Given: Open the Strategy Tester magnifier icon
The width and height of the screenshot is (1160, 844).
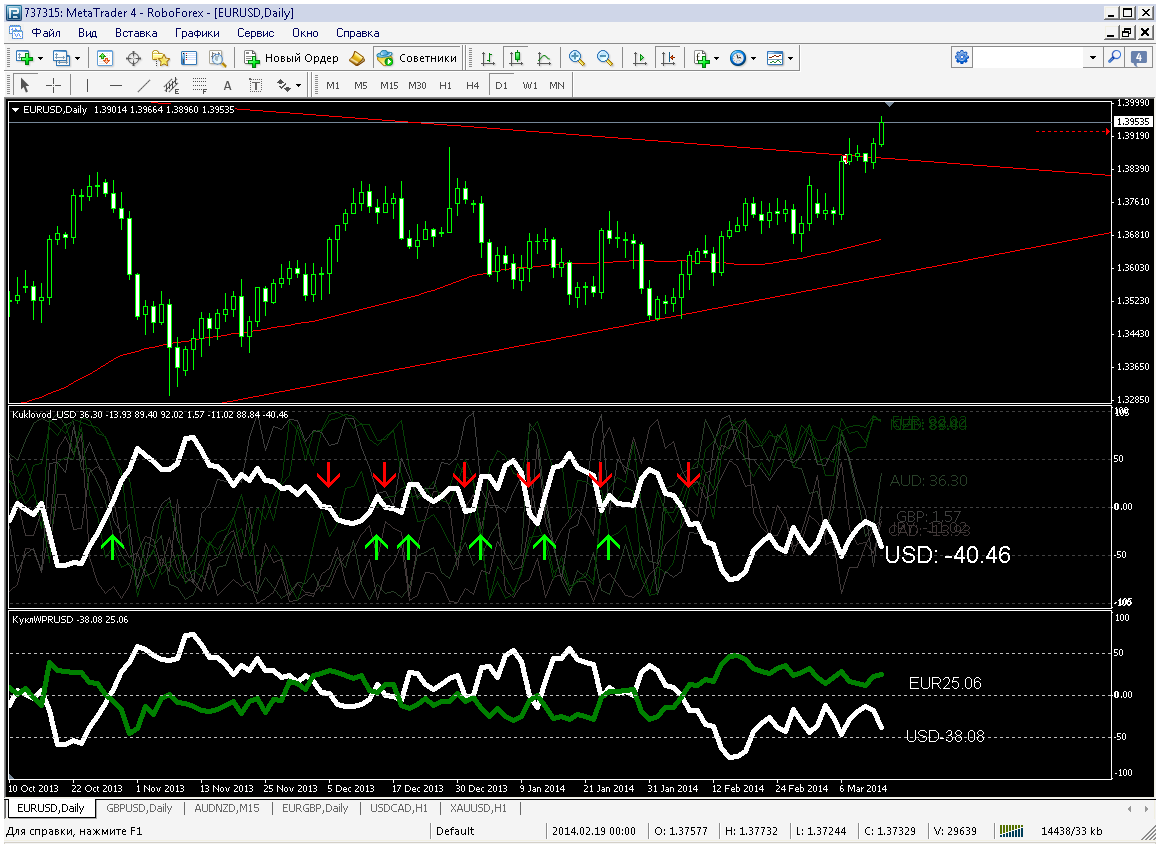Looking at the screenshot, I should (217, 58).
